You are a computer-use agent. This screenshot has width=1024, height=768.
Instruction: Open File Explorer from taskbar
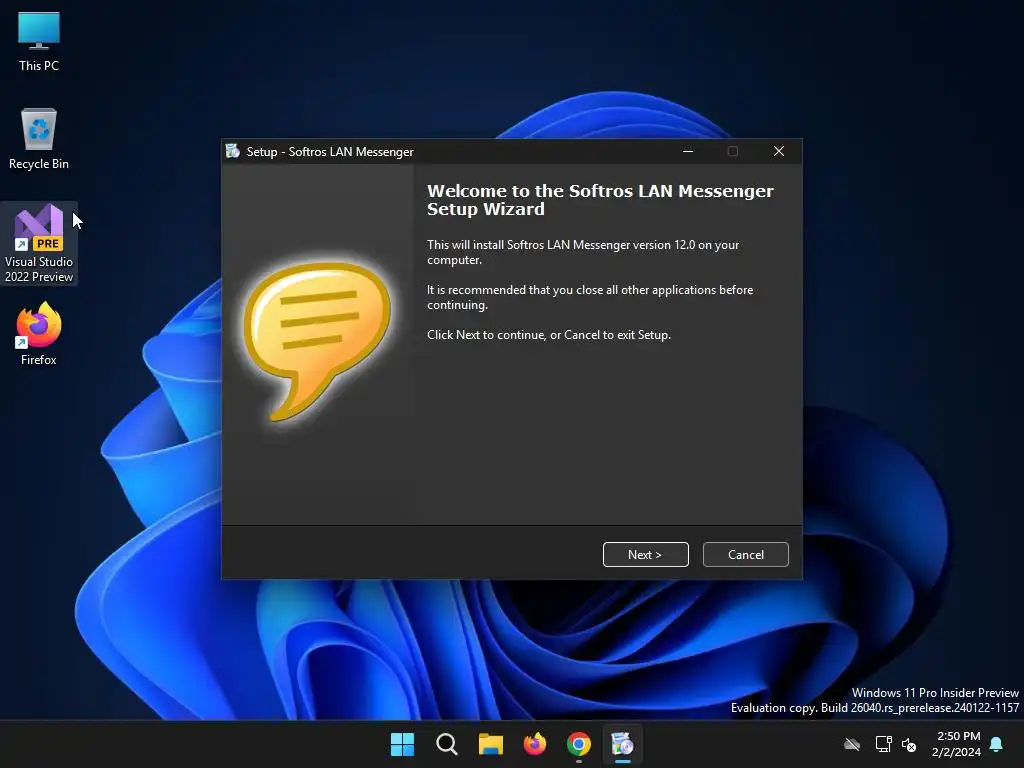(x=490, y=744)
